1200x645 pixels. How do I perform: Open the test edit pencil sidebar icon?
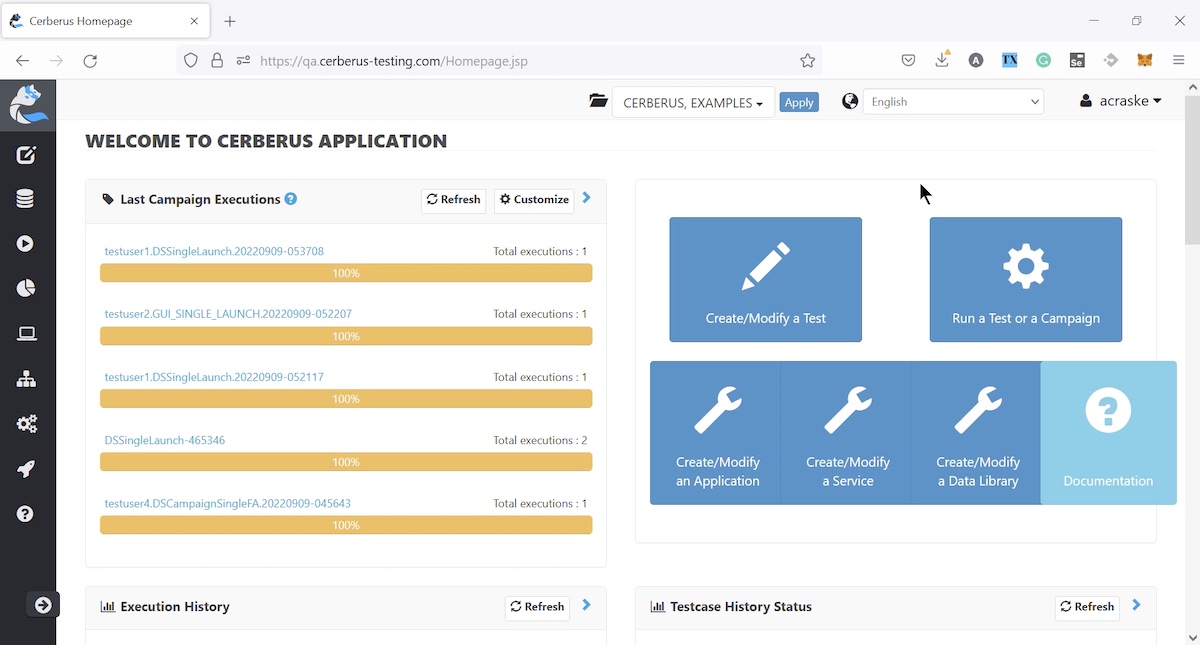(26, 155)
